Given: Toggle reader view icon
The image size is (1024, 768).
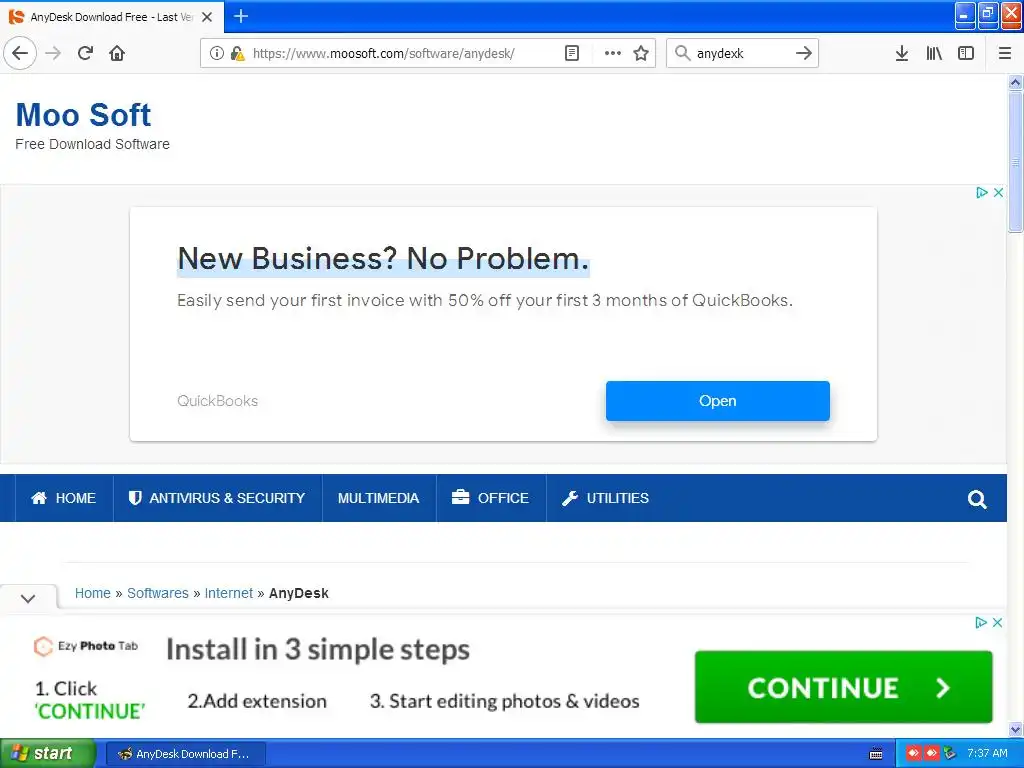Looking at the screenshot, I should pyautogui.click(x=571, y=53).
